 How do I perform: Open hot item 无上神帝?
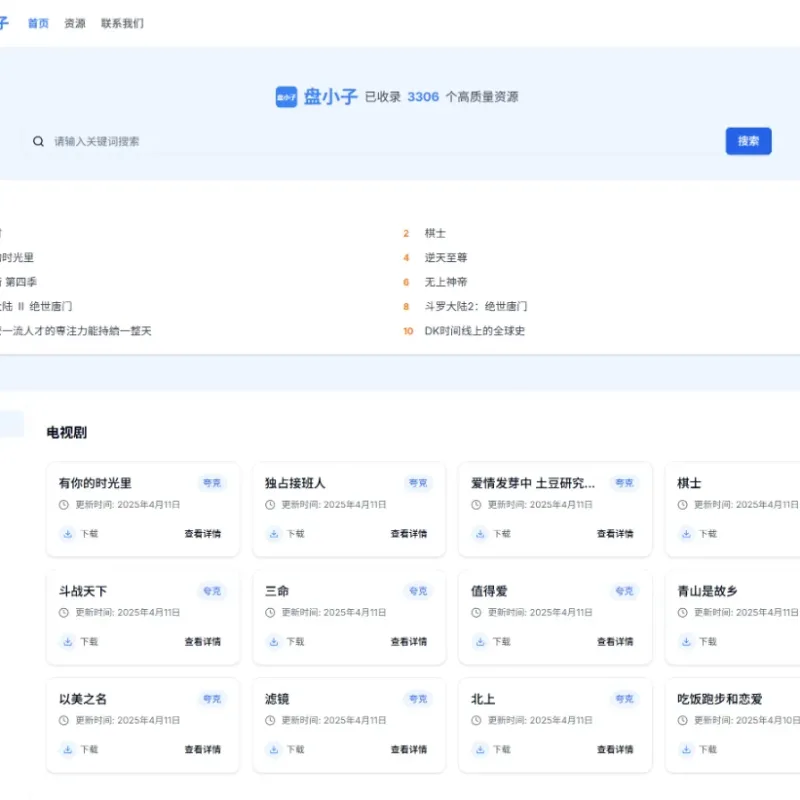tap(446, 282)
